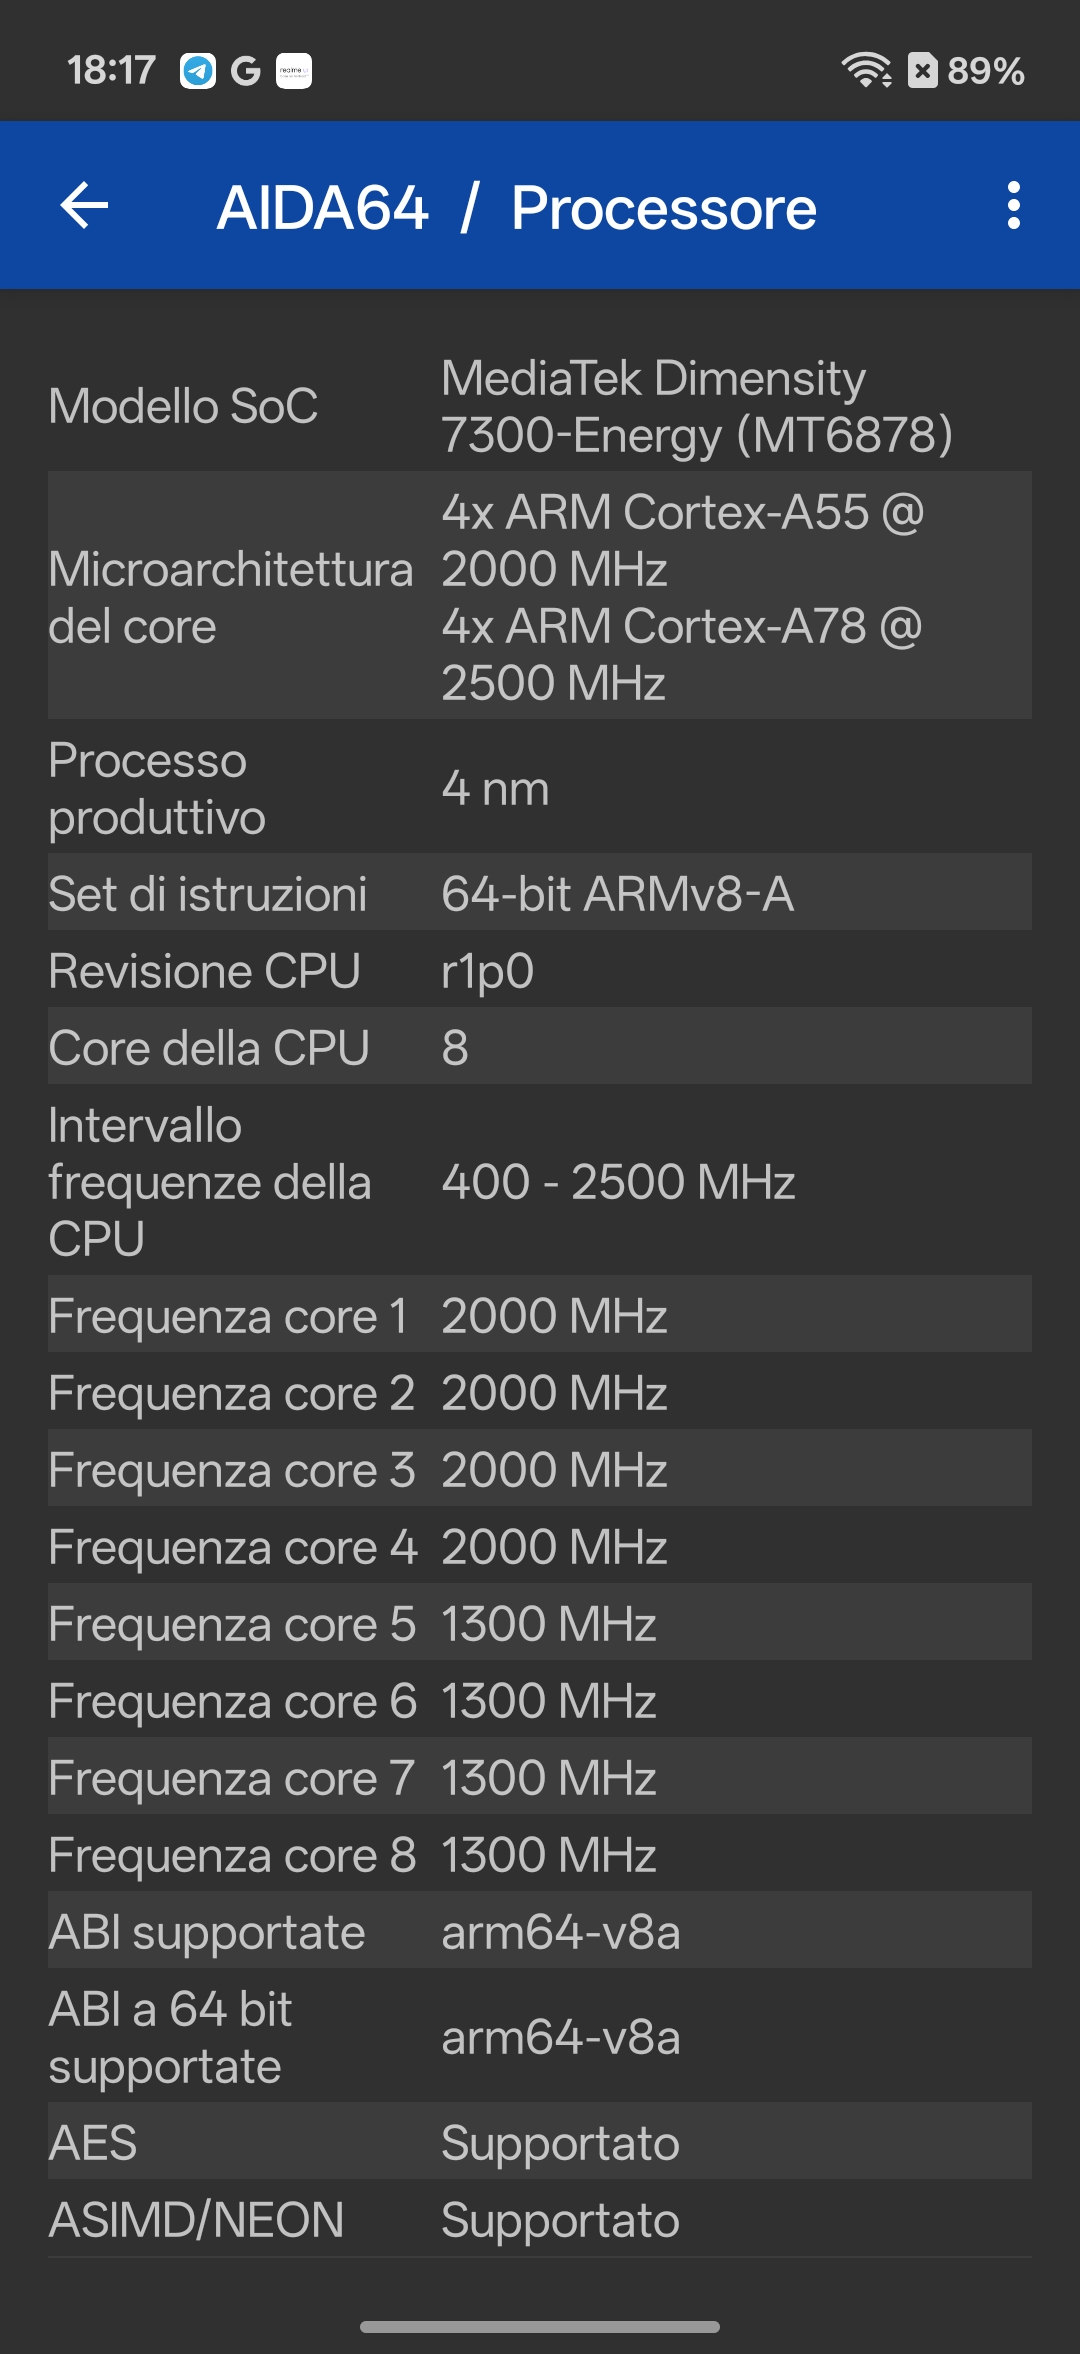Tap the AIDA64 / Processore title
Screen dimensions: 1080x2354
click(x=516, y=208)
